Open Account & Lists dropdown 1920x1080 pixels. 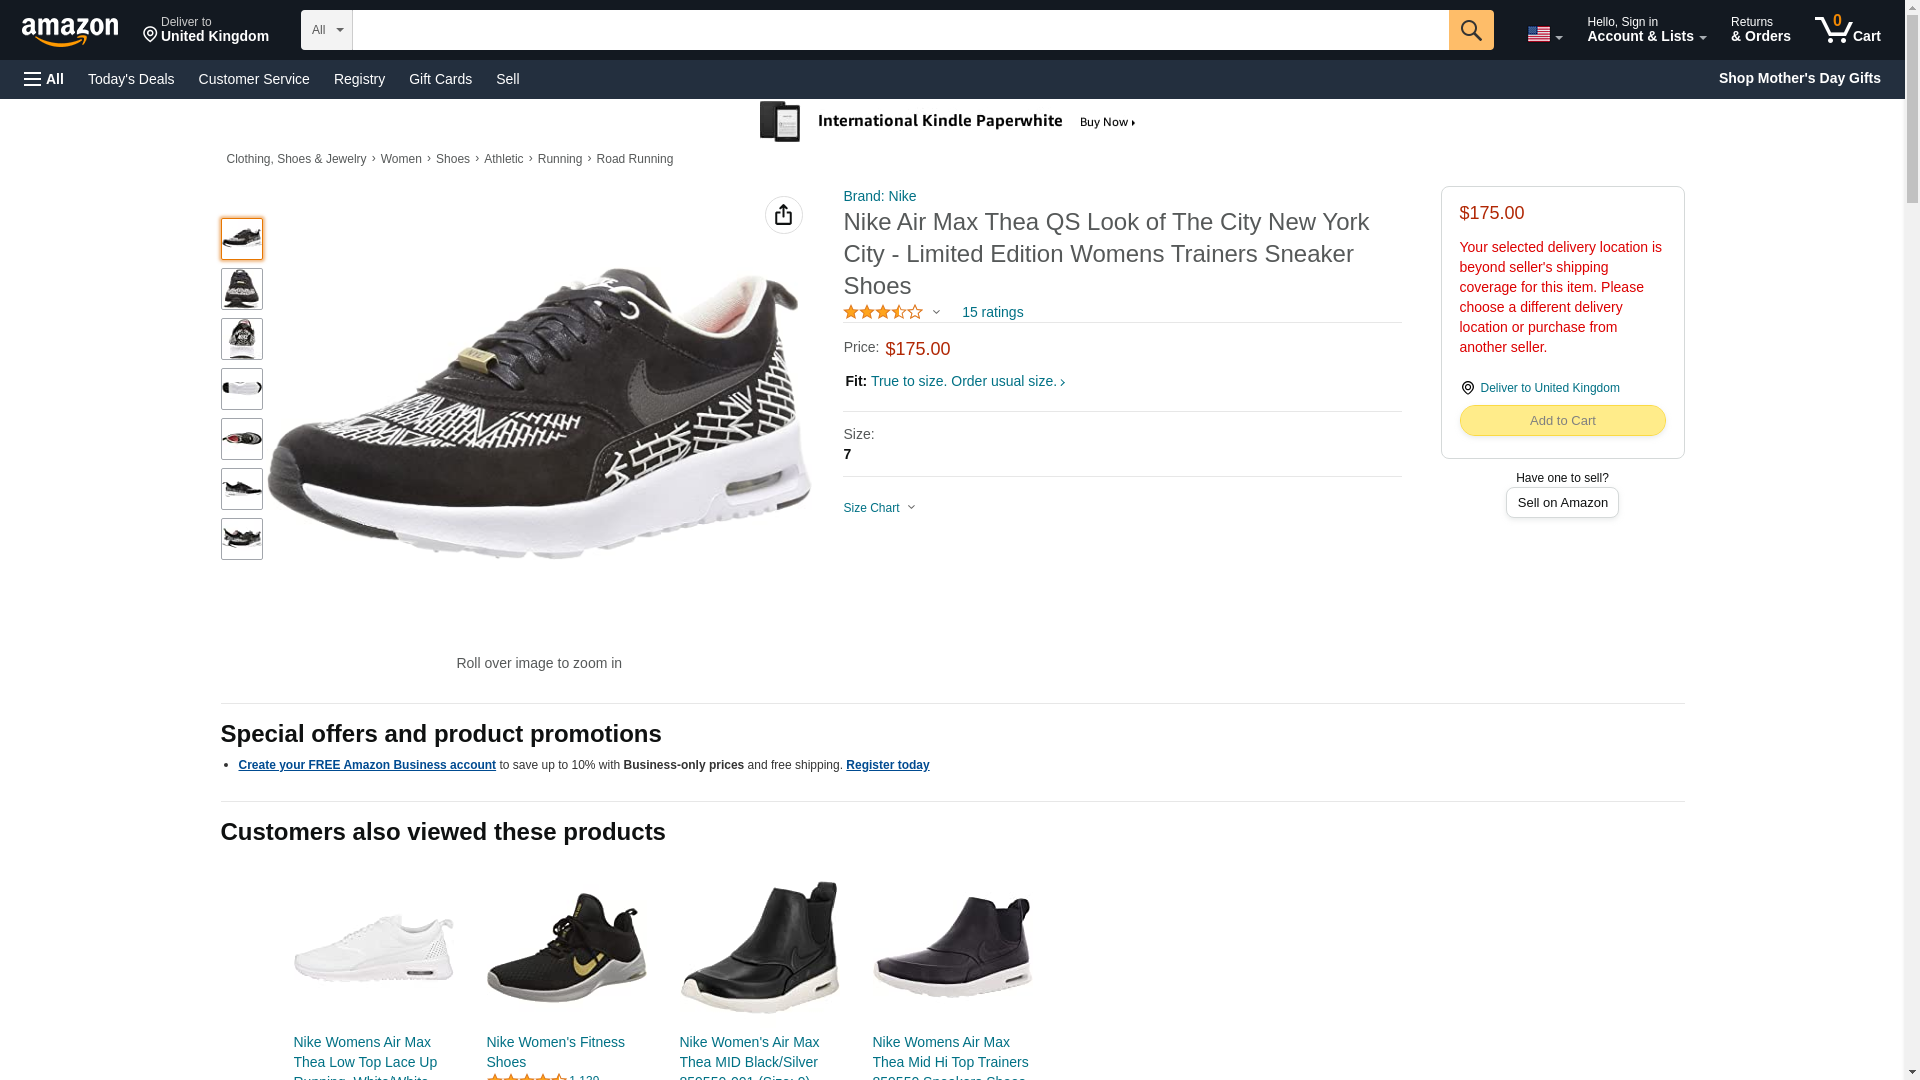[x=1645, y=30]
